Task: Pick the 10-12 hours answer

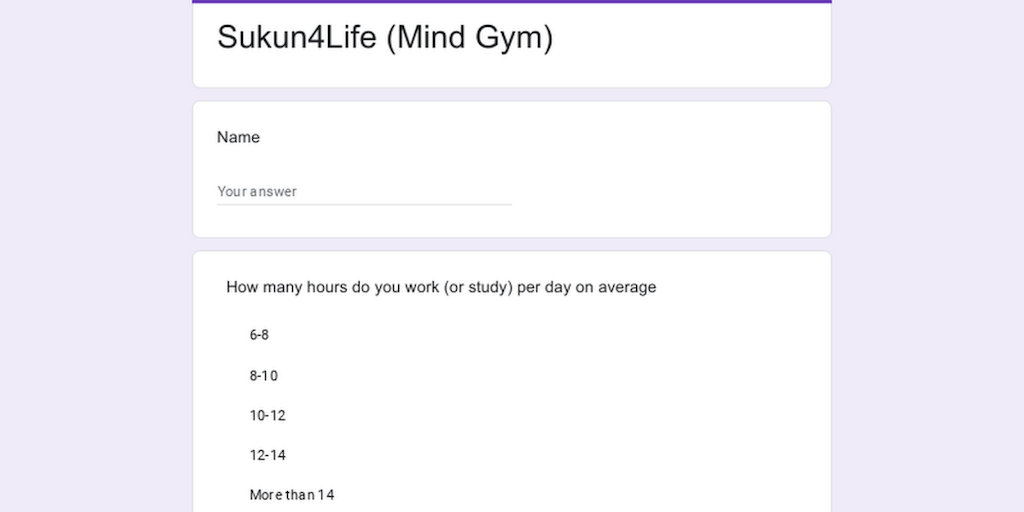Action: [x=267, y=415]
